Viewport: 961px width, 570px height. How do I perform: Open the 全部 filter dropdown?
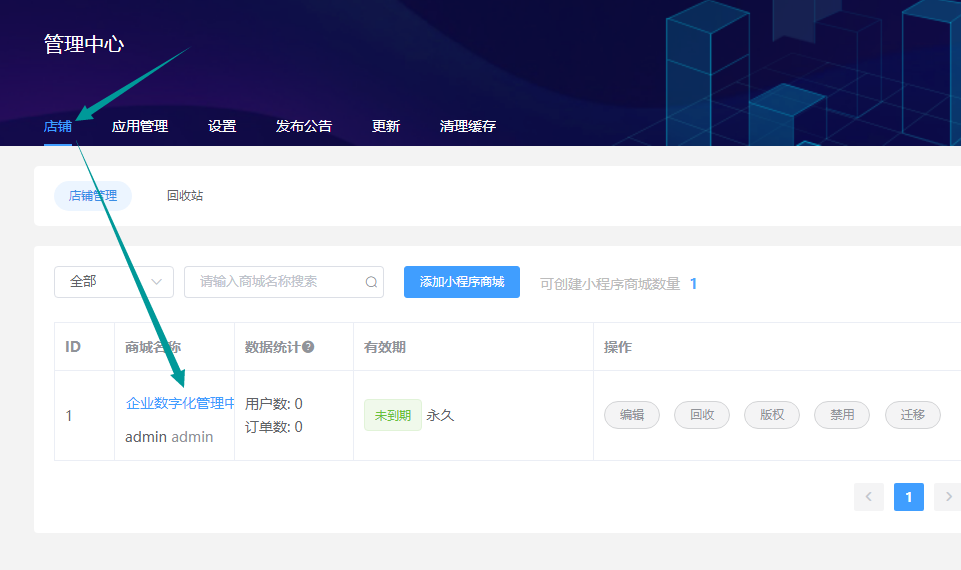[113, 282]
